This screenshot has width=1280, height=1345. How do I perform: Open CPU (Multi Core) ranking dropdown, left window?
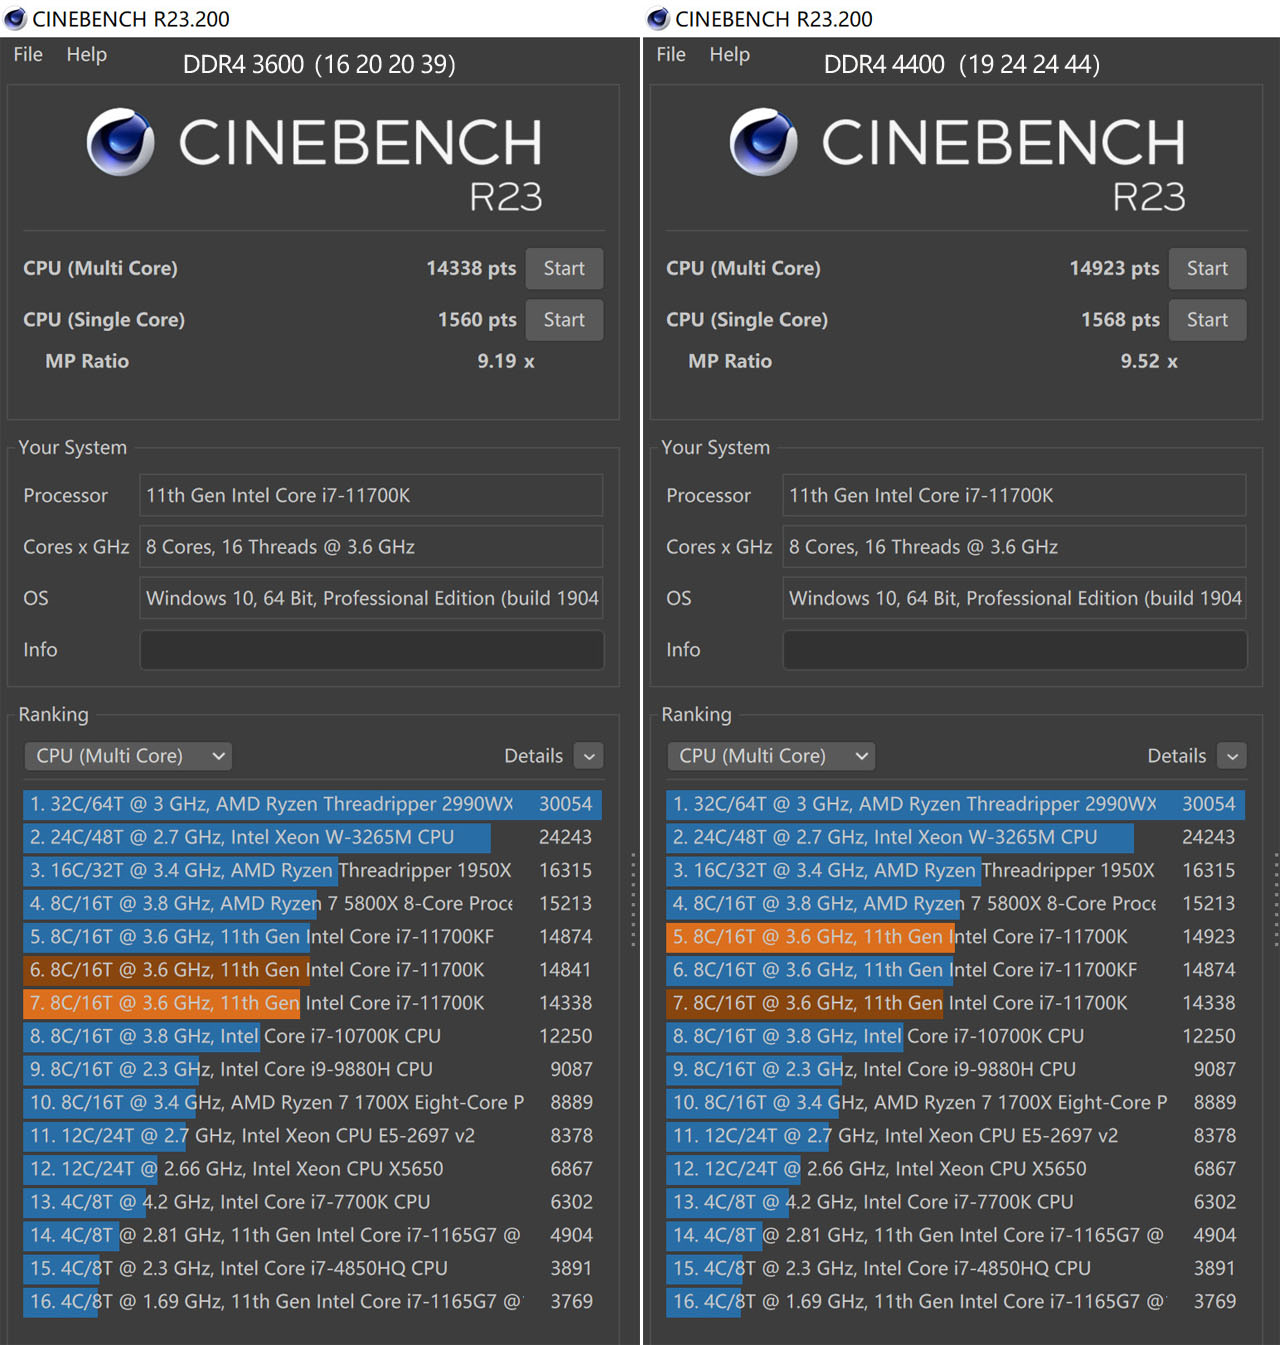128,756
